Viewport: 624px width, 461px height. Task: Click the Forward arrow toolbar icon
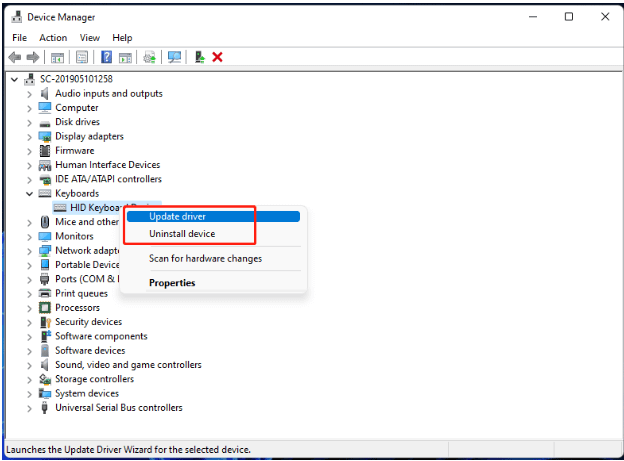tap(33, 57)
